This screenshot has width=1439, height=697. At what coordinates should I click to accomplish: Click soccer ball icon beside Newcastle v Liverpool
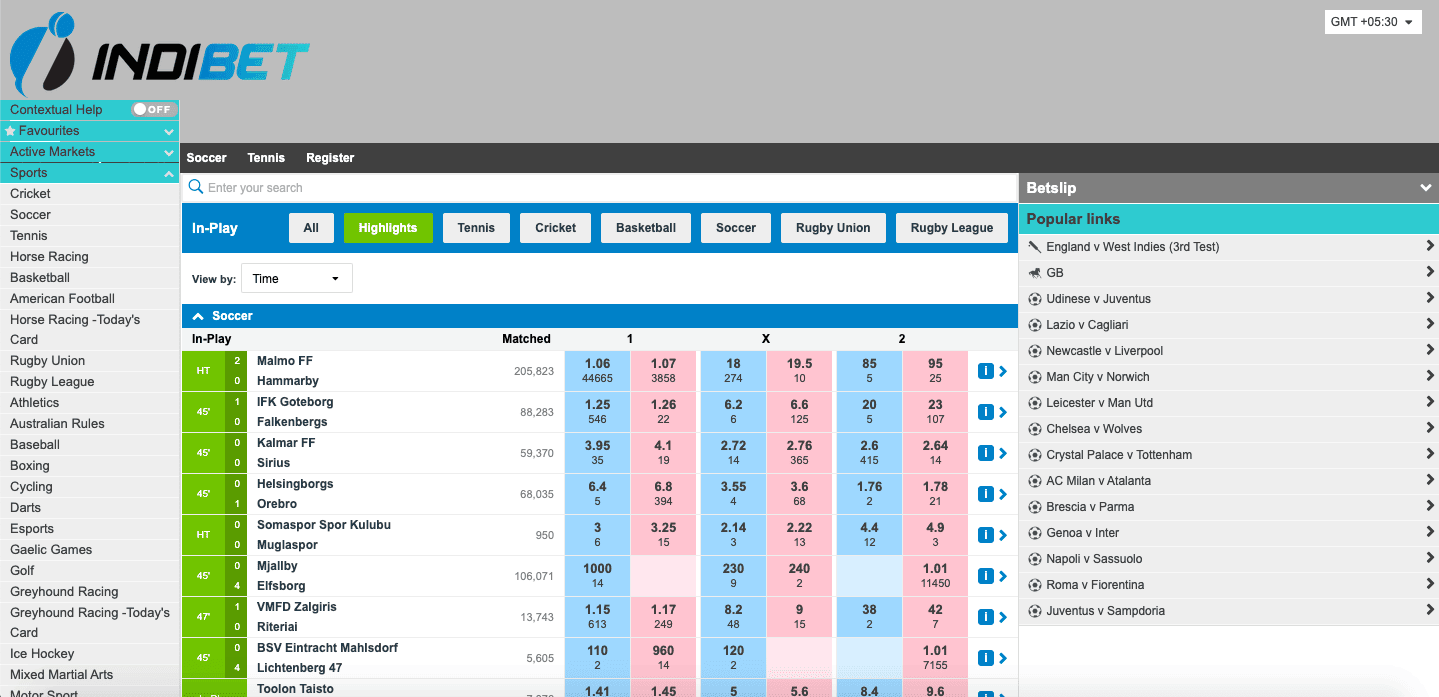tap(1035, 351)
